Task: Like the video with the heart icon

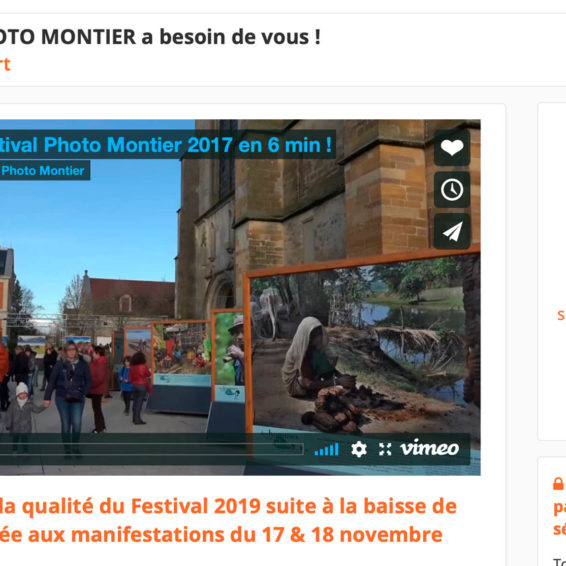Action: (x=452, y=148)
